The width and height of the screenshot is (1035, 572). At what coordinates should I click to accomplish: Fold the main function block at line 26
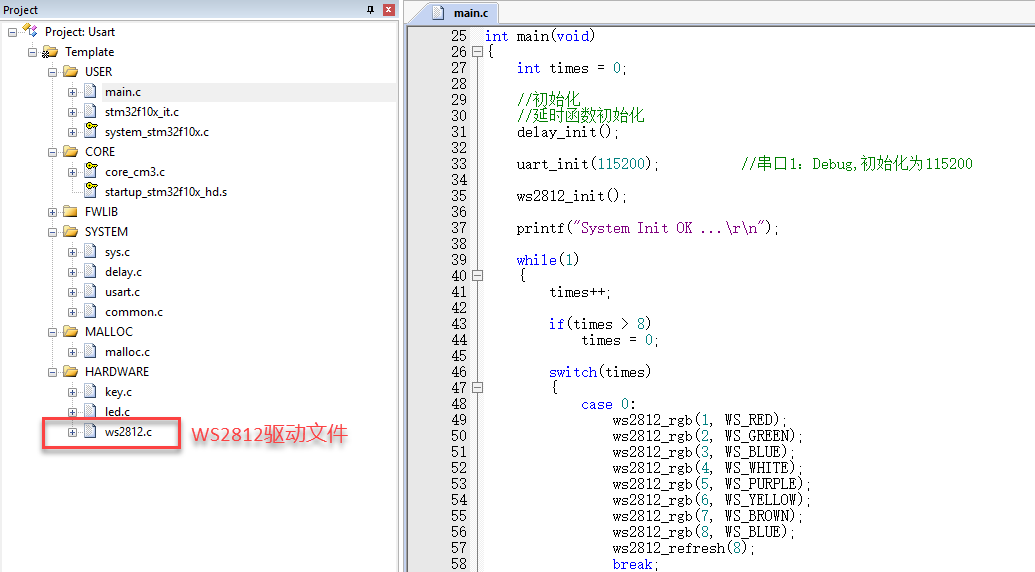coord(477,52)
